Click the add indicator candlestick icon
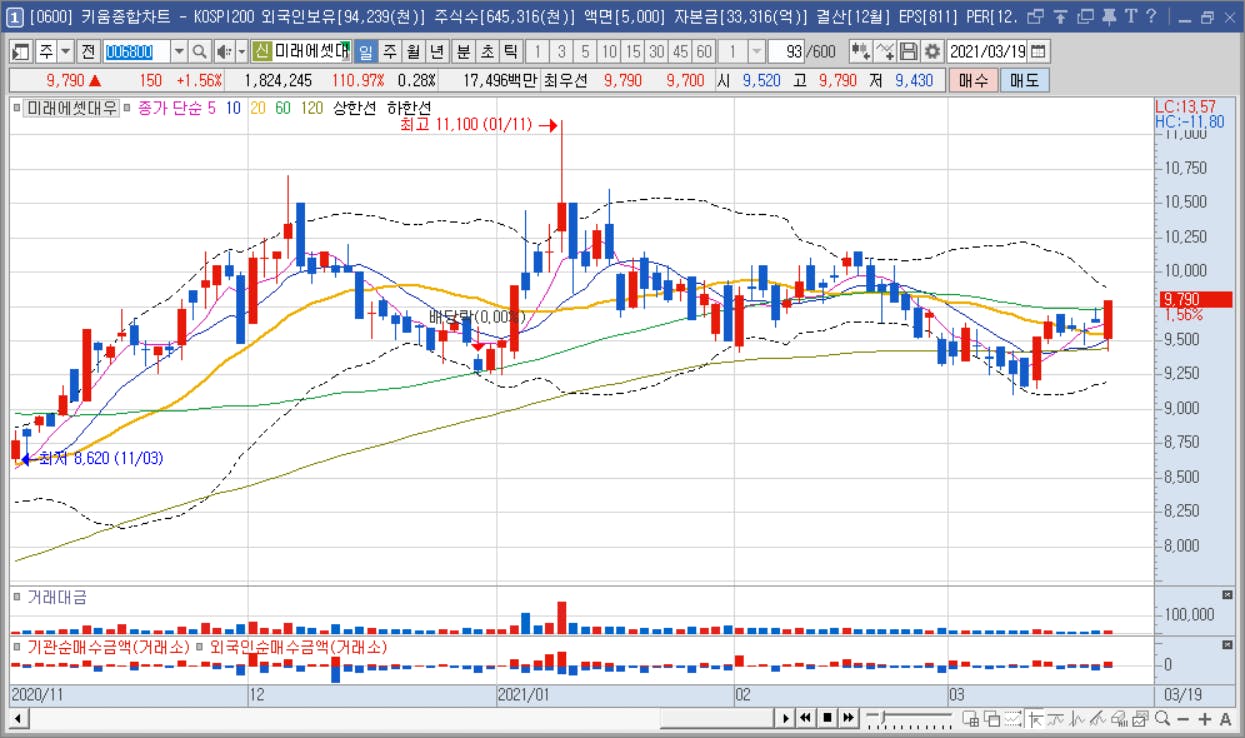Viewport: 1245px width, 738px height. (x=860, y=52)
